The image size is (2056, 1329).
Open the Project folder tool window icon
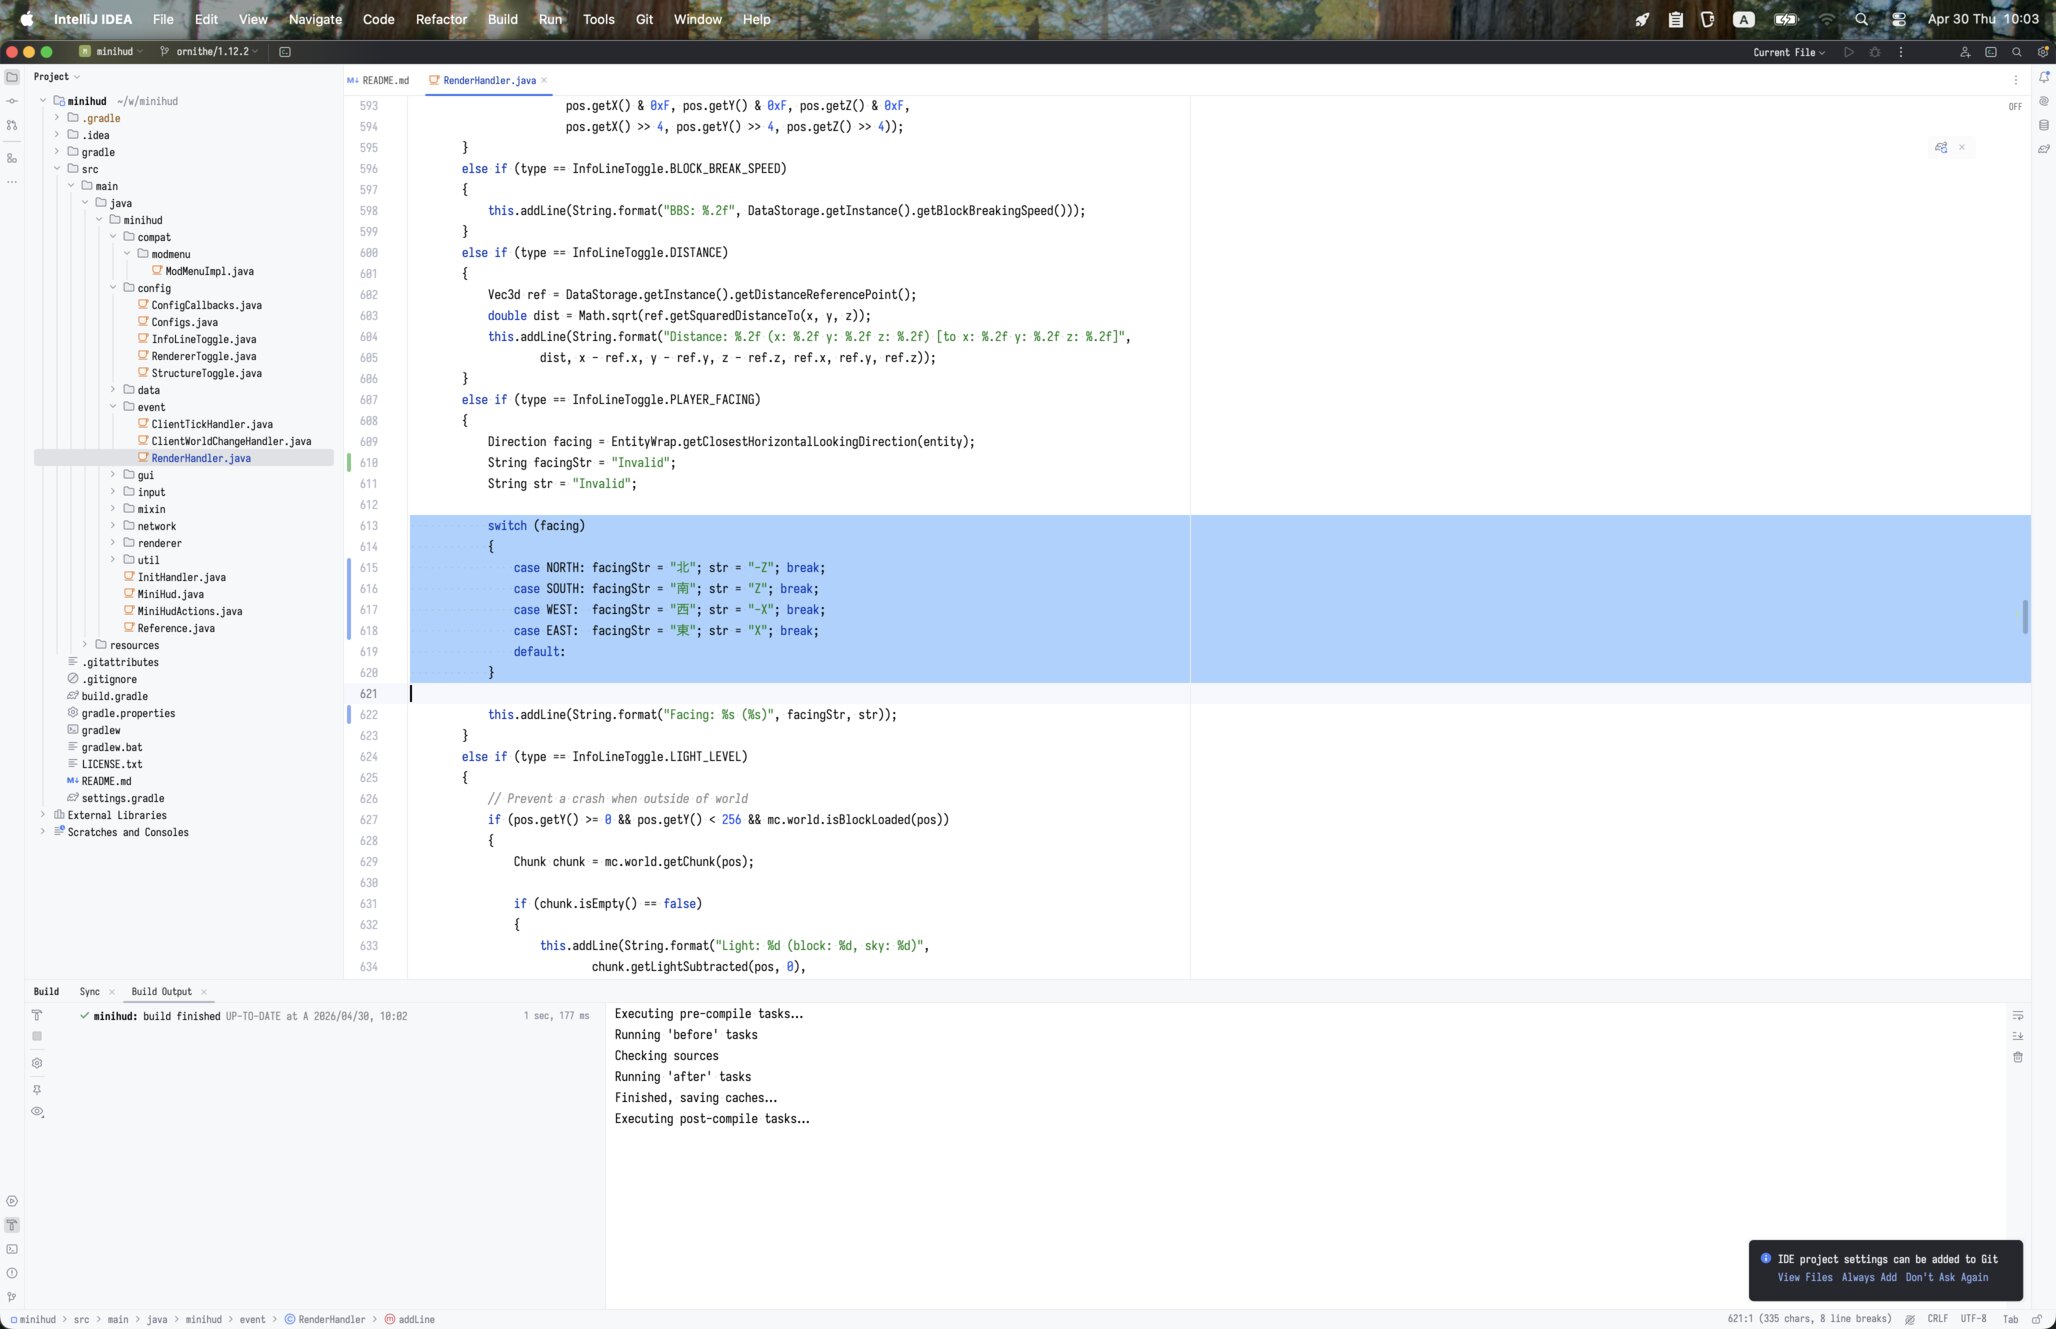point(12,77)
